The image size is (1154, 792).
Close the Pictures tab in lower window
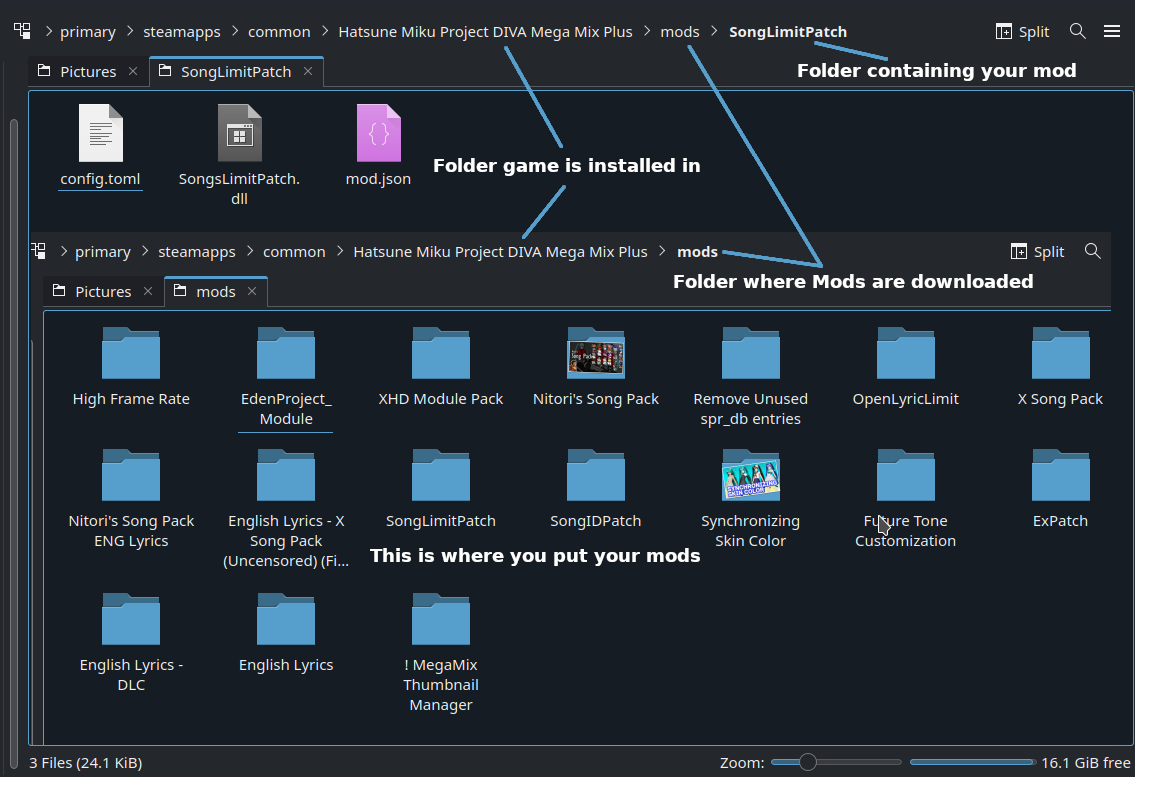coord(148,291)
